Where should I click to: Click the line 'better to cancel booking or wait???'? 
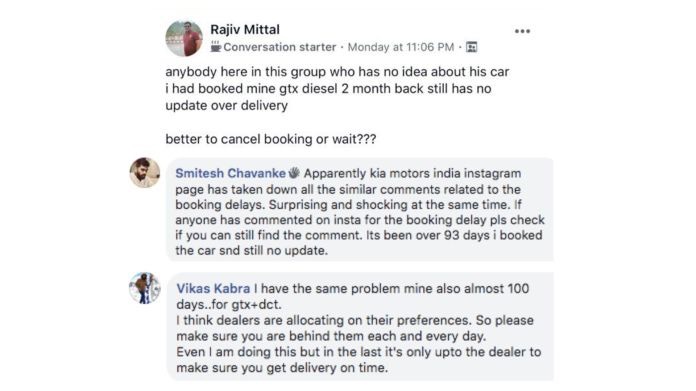[271, 139]
